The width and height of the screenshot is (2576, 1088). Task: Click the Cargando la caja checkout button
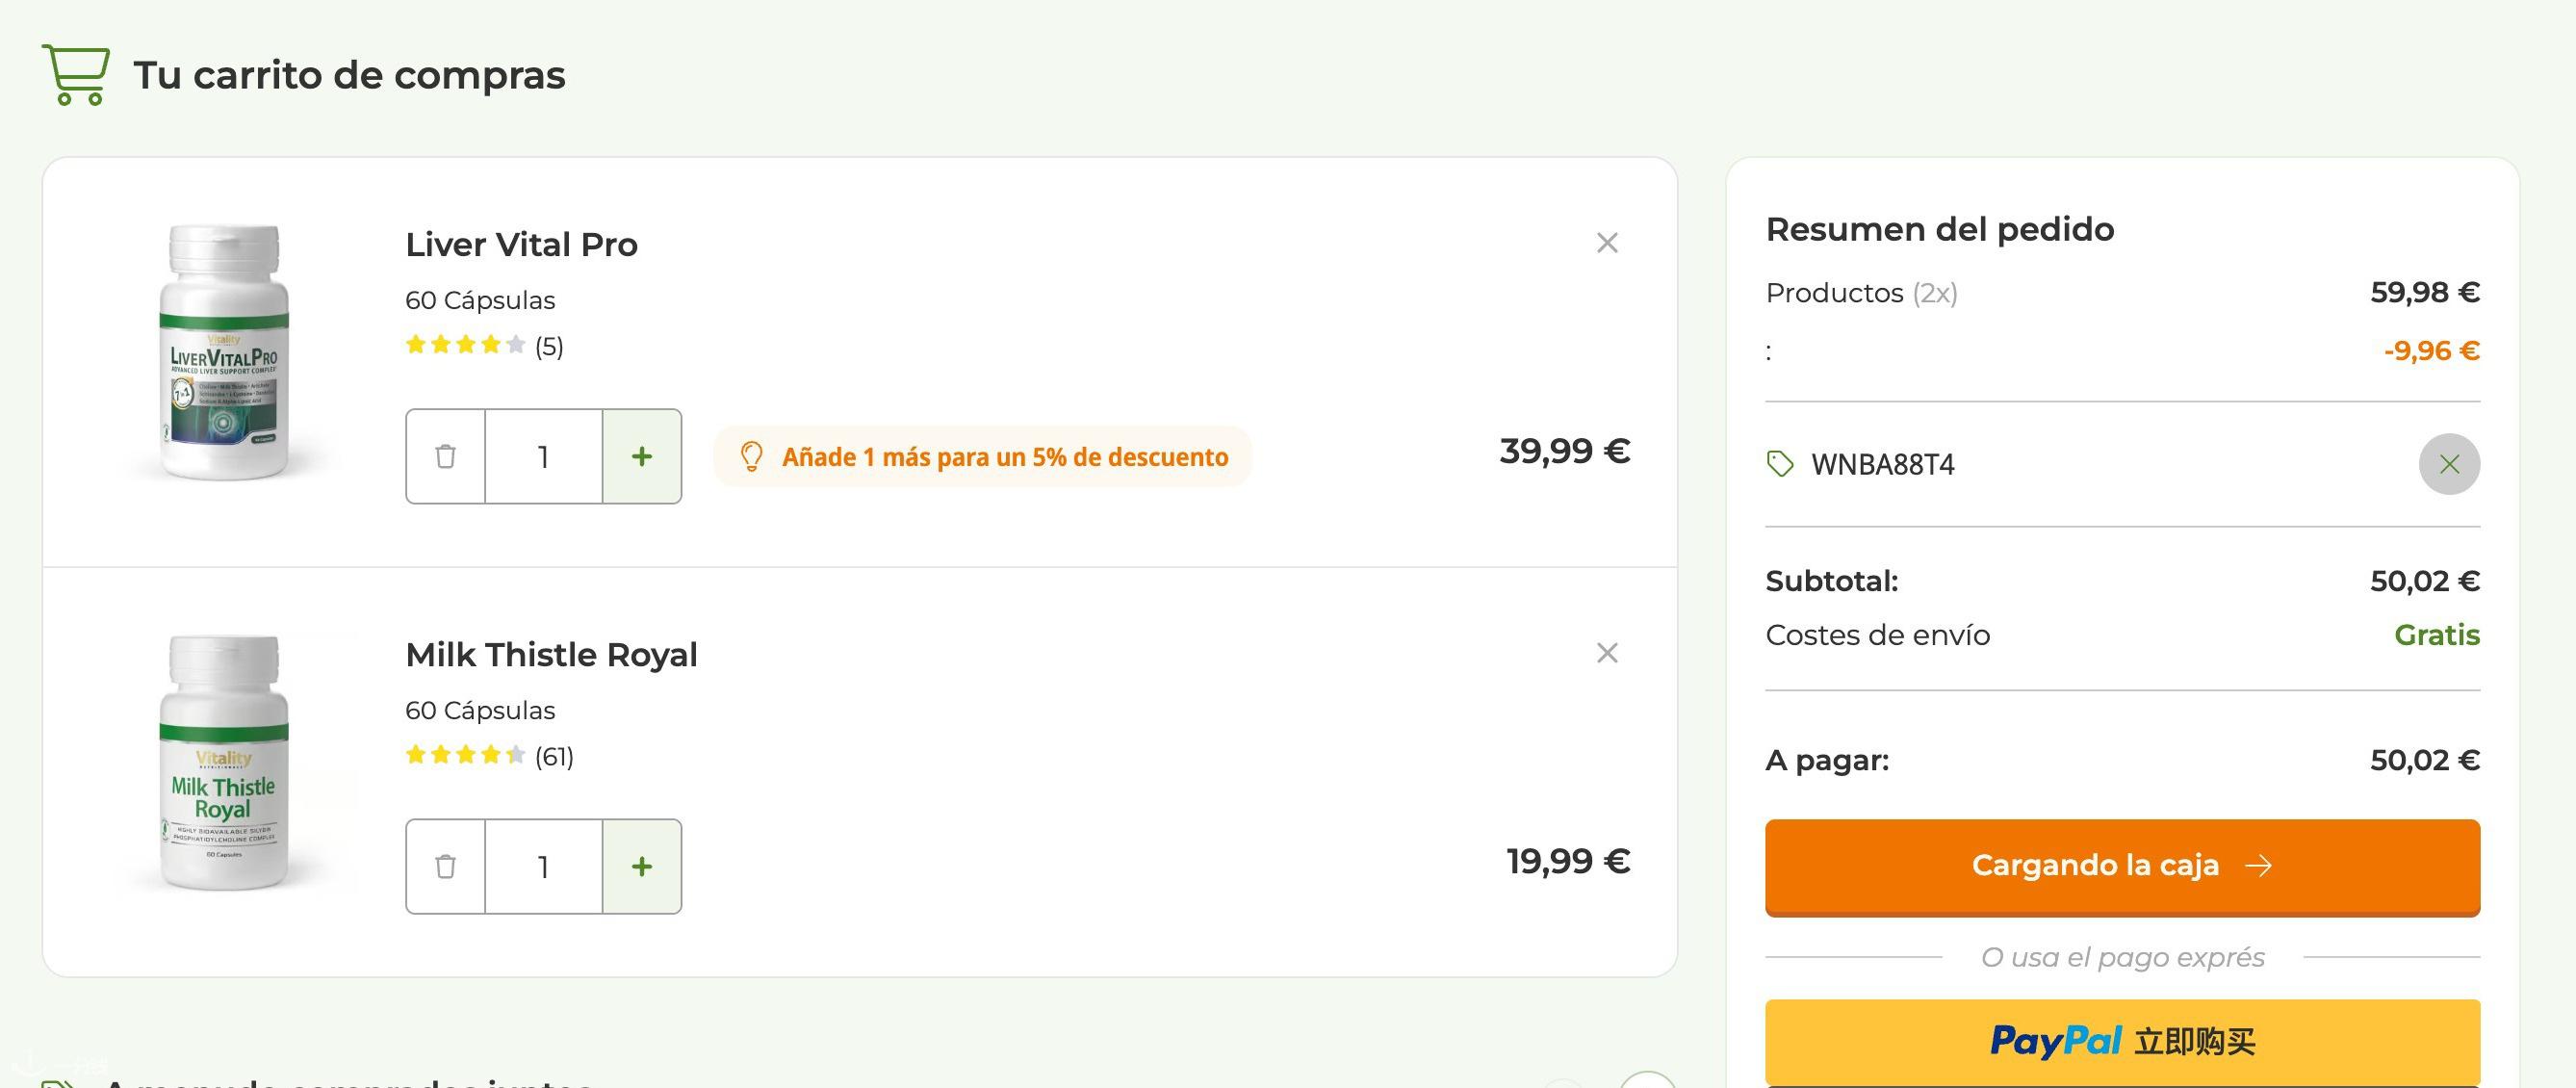tap(2122, 867)
